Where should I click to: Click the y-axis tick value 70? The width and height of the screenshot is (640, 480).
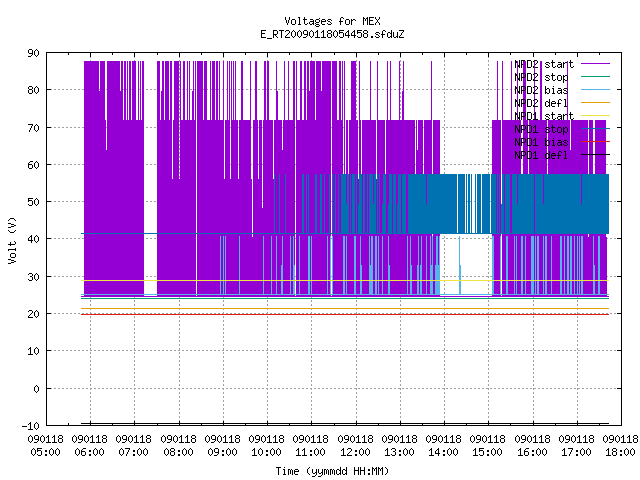[33, 128]
